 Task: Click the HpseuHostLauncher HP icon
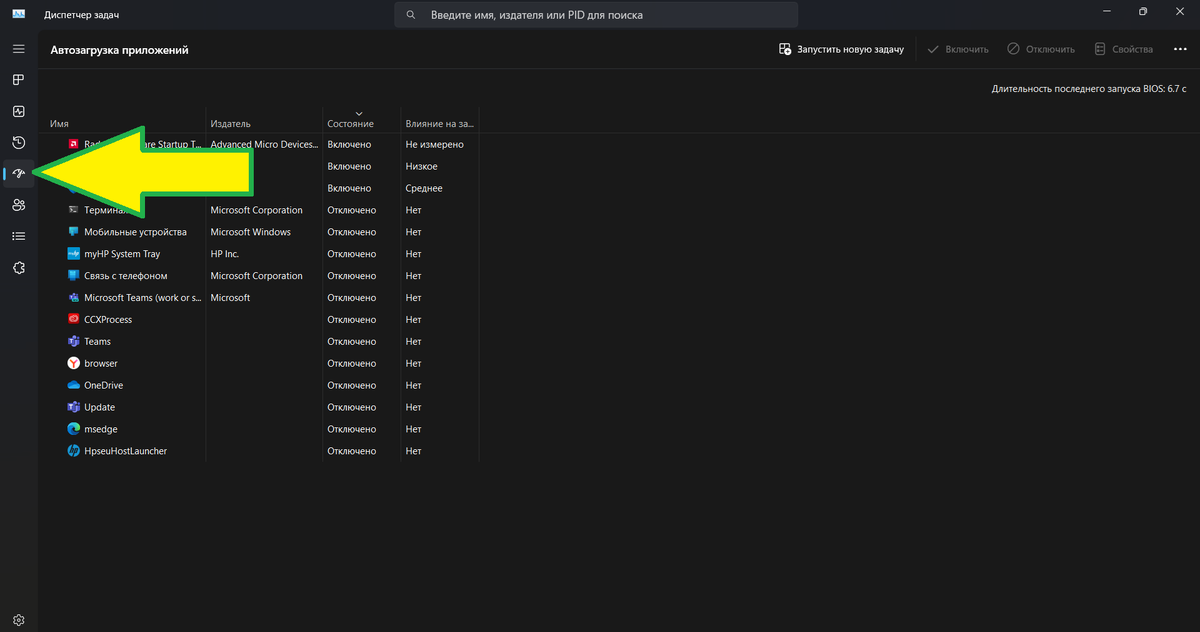[74, 451]
